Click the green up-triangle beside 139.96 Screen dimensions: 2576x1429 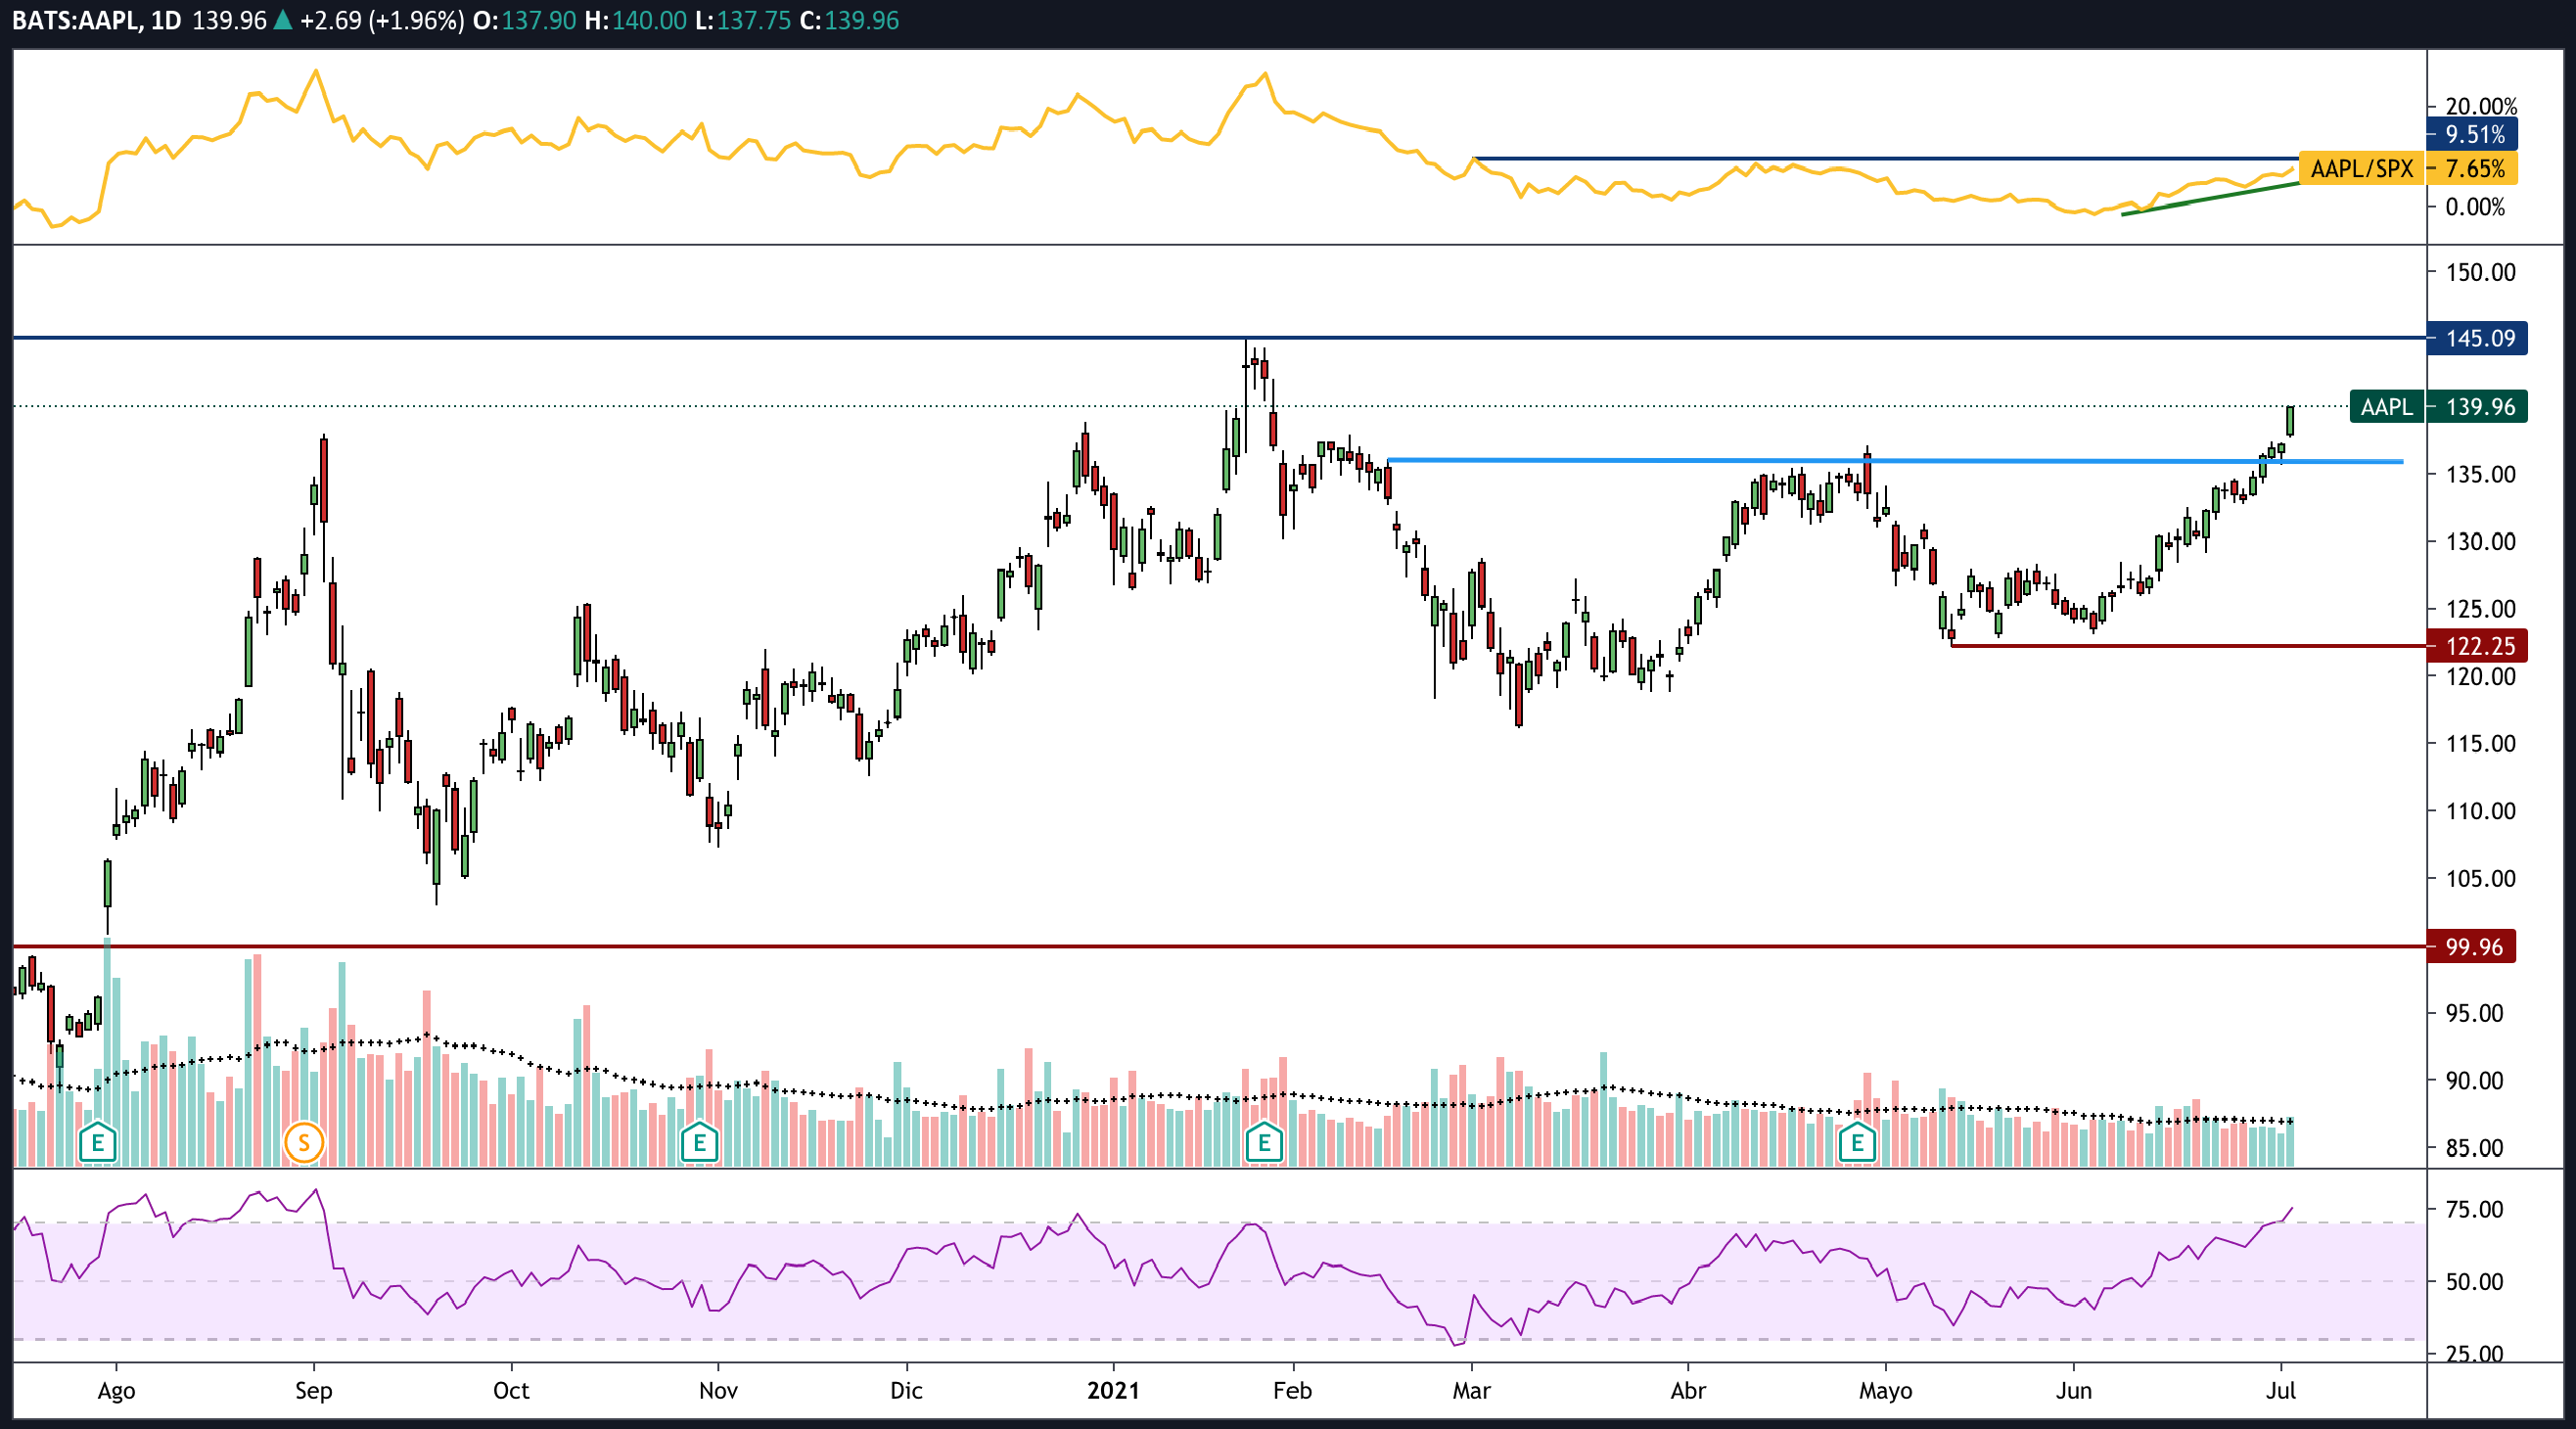(x=283, y=20)
